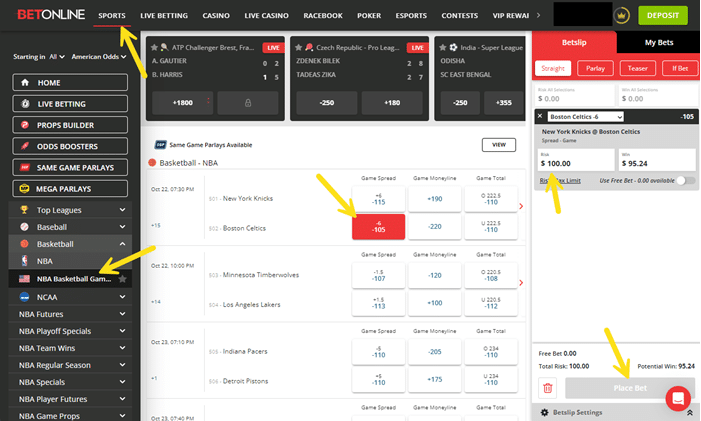Open Props Builder
Screen dimensions: 701x421
coord(70,125)
